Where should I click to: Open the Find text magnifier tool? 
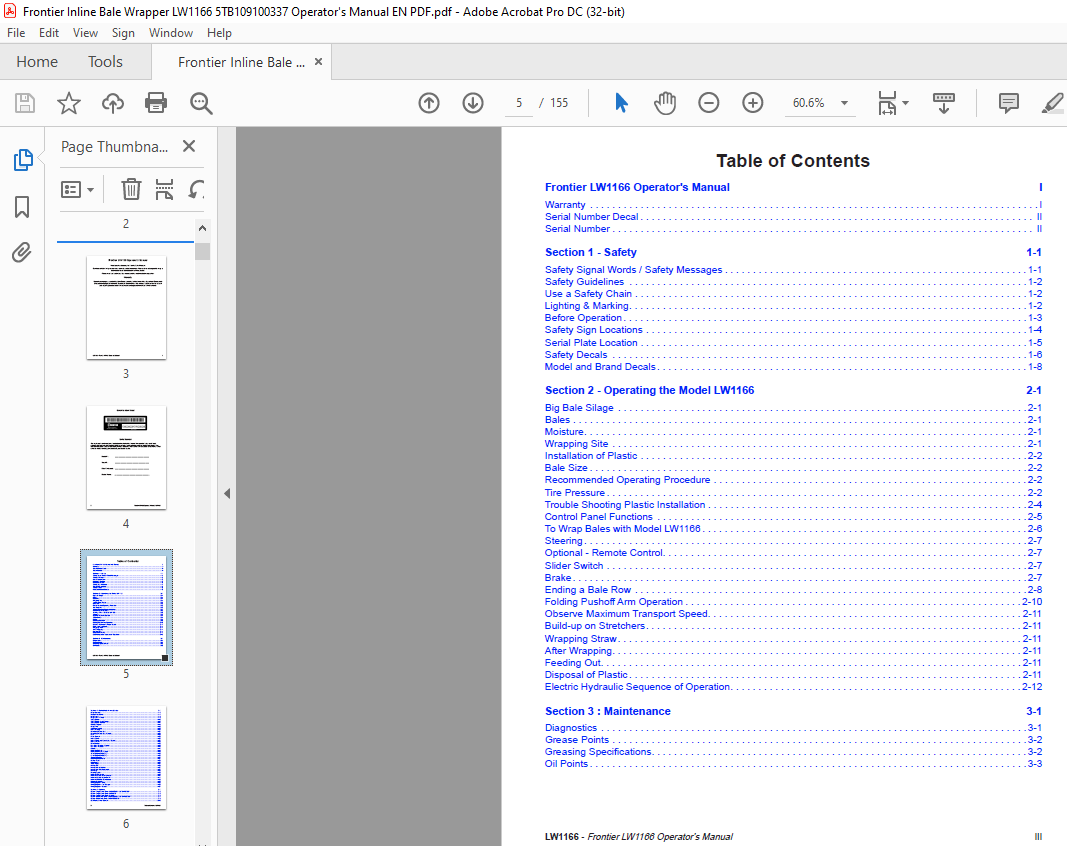coord(201,103)
